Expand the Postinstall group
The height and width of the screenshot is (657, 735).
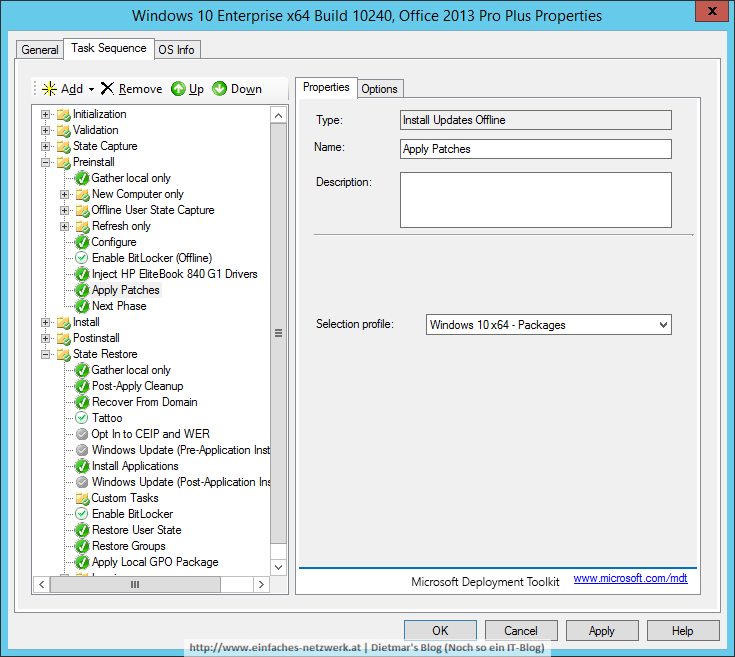pos(45,338)
